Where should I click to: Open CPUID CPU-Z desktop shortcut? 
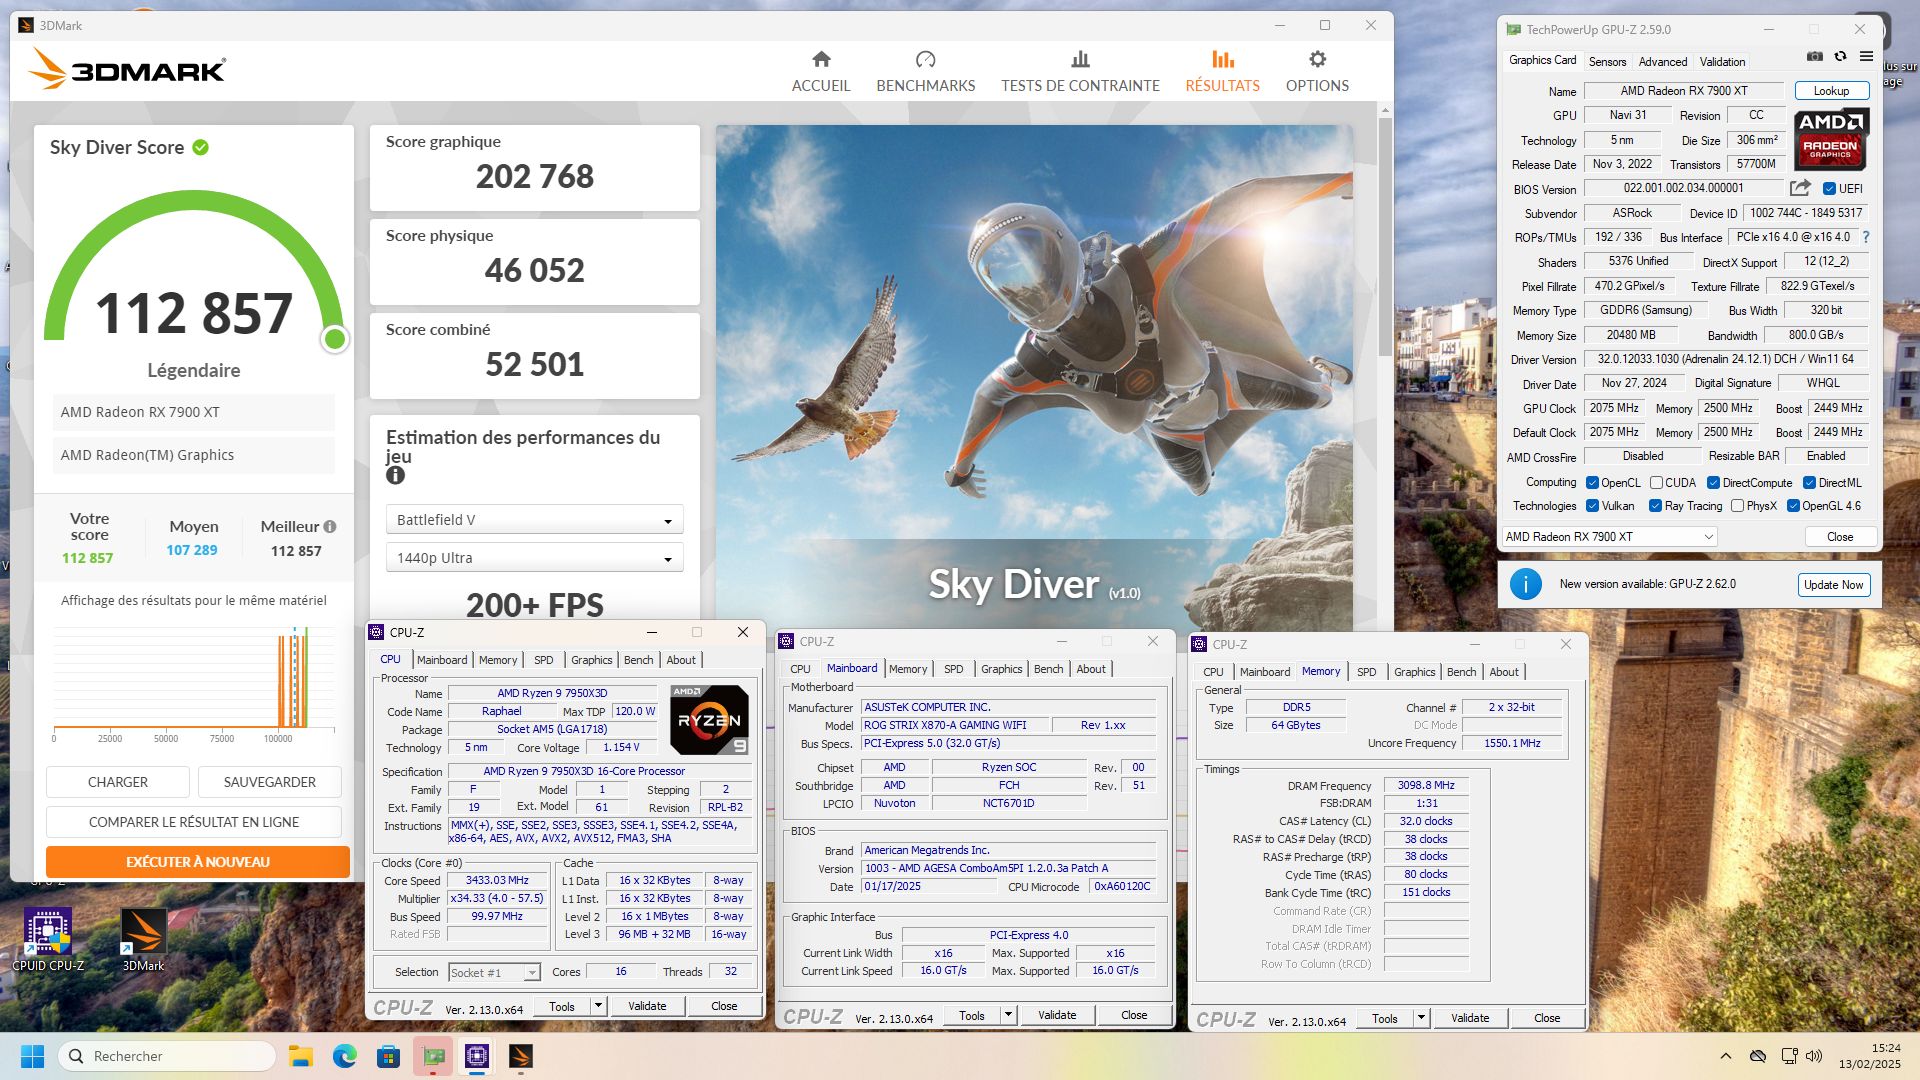(x=47, y=940)
